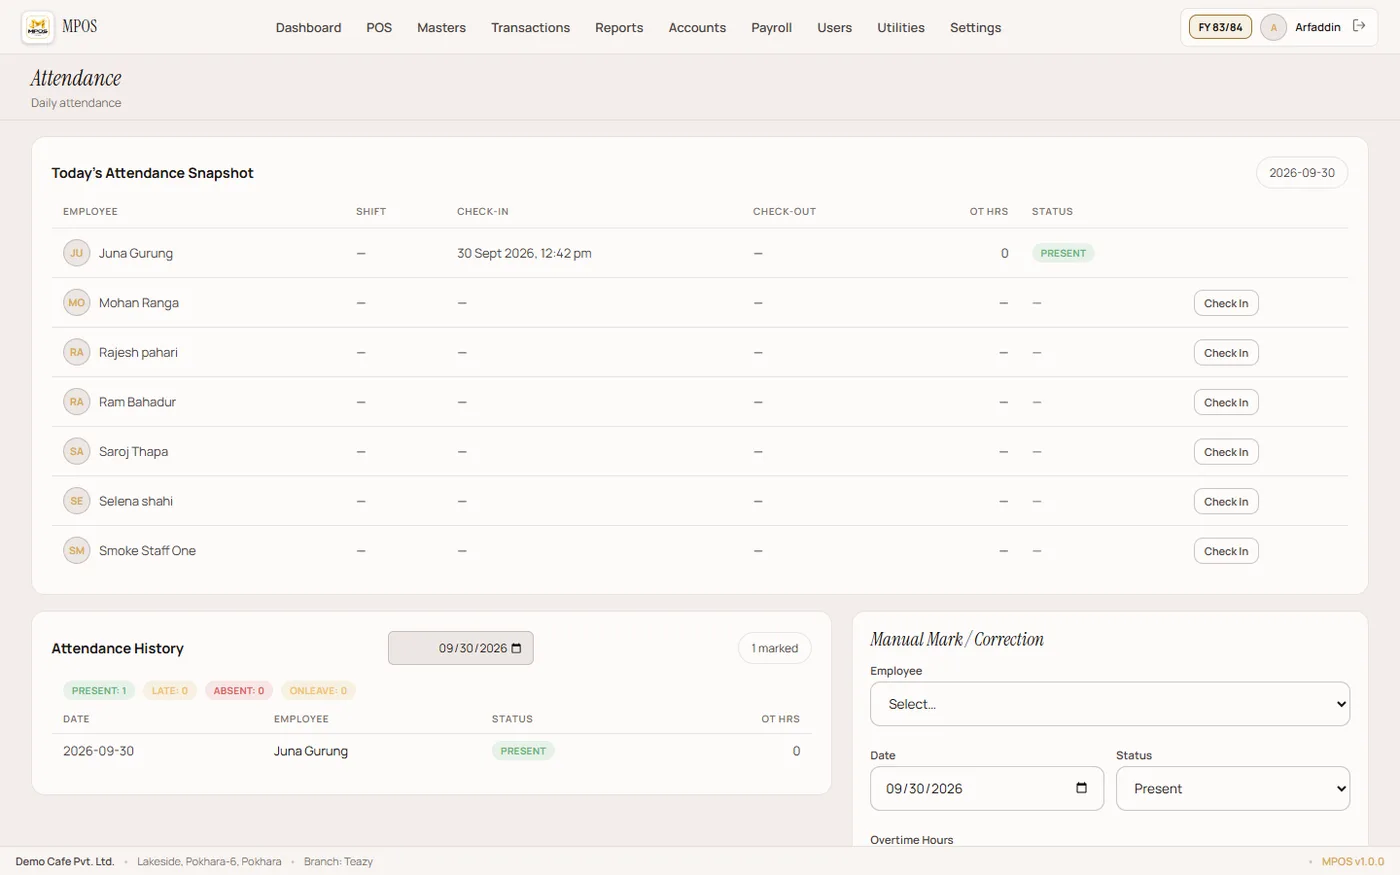Screen dimensions: 1400x875
Task: Click the ABSENT: 0 summary chip
Action: (x=239, y=691)
